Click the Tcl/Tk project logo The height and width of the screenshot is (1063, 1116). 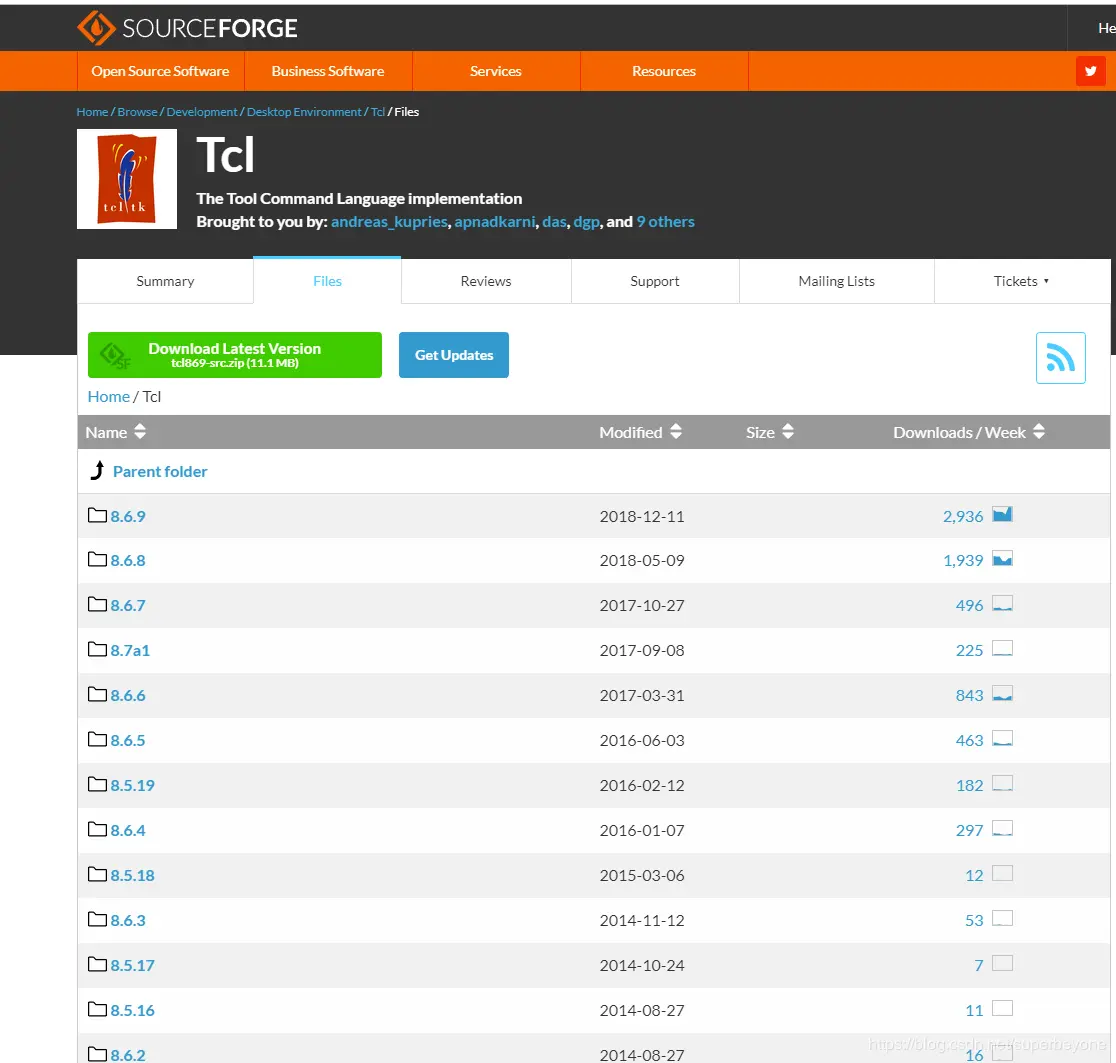pyautogui.click(x=127, y=179)
